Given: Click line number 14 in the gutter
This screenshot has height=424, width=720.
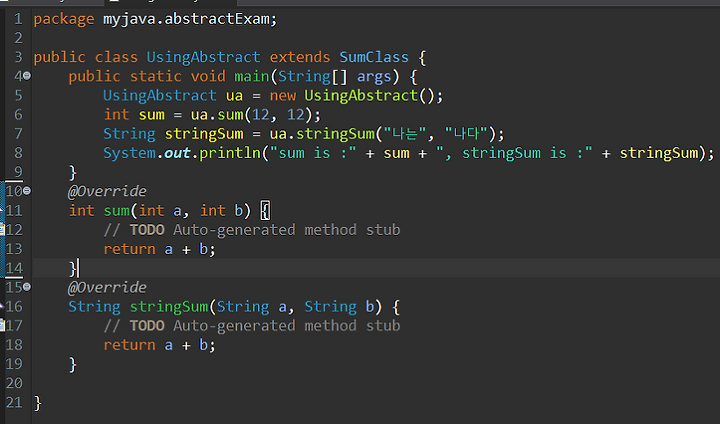Looking at the screenshot, I should pos(14,268).
